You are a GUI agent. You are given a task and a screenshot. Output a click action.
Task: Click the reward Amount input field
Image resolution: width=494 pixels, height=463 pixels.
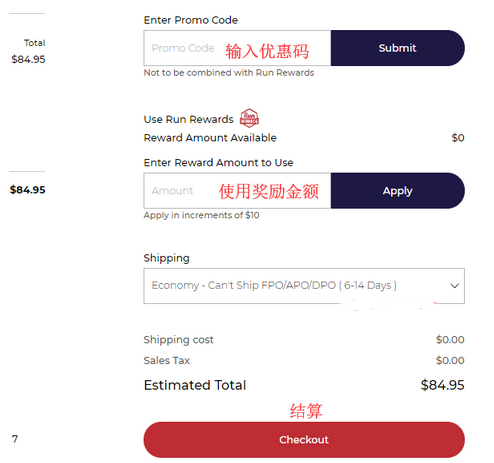(x=237, y=191)
